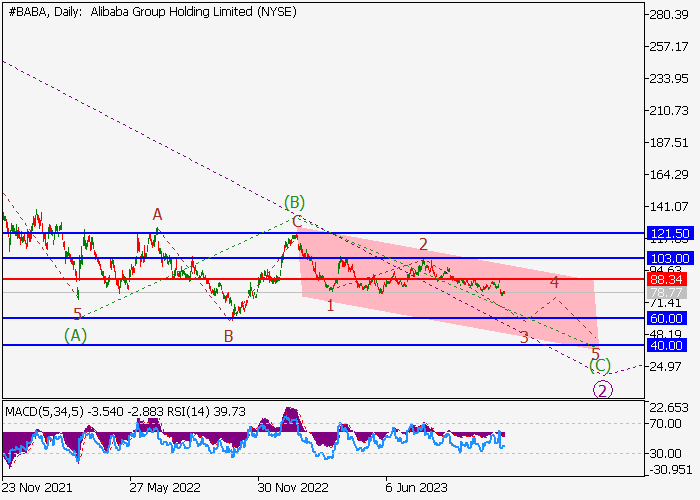Click the chart title '#BABA, Daily: Alibaba Group Holding Limited (NYSE)'
Viewport: 700px width, 500px height.
pos(153,12)
